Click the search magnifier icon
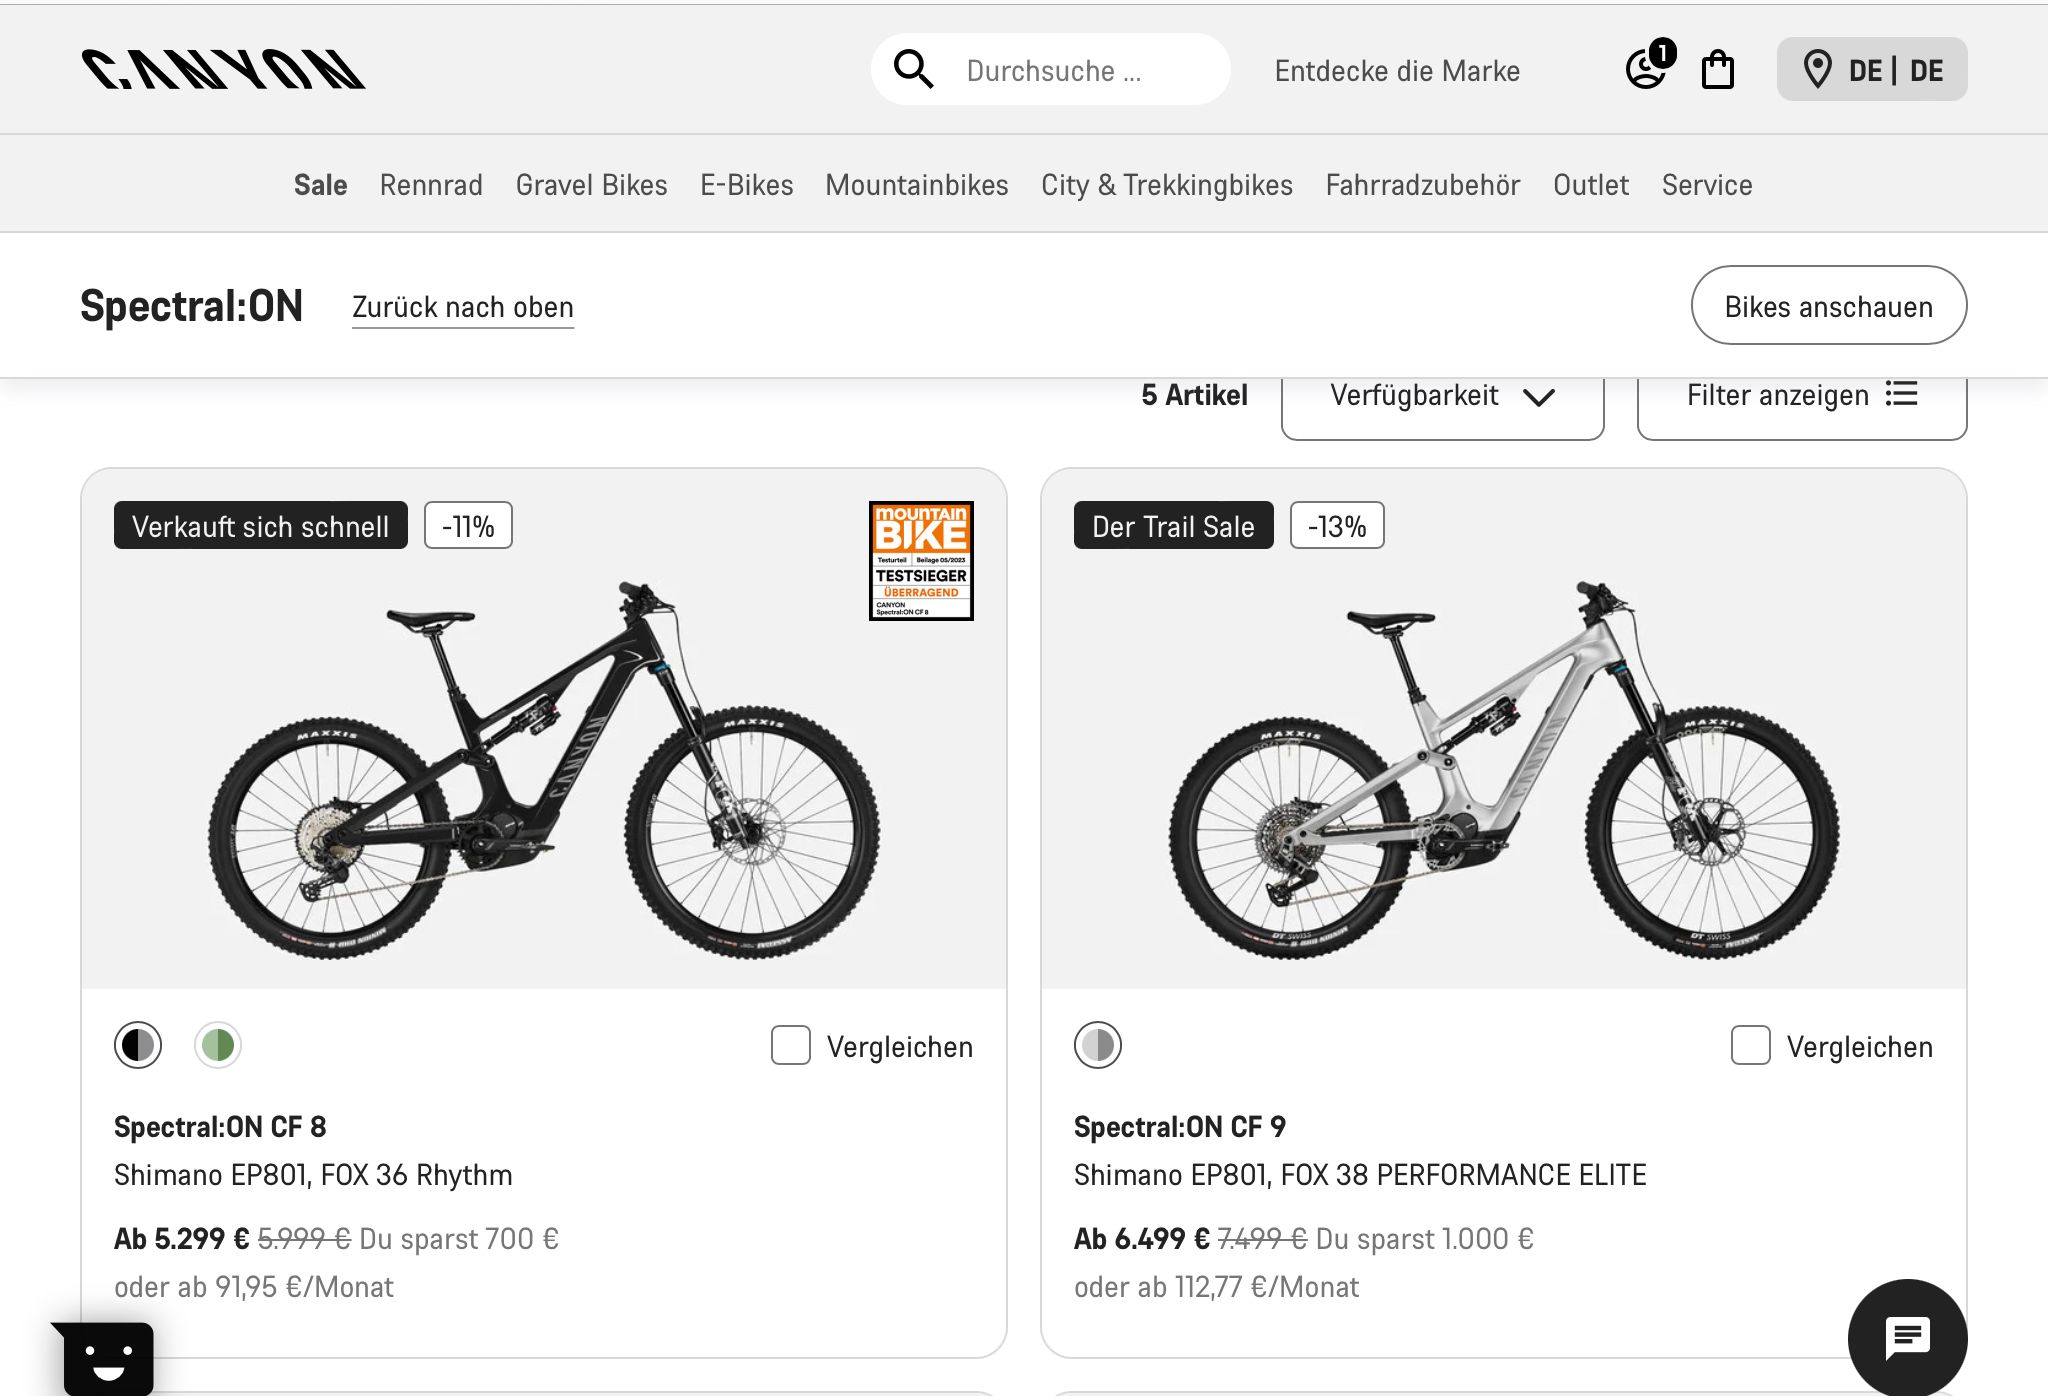 (x=913, y=70)
